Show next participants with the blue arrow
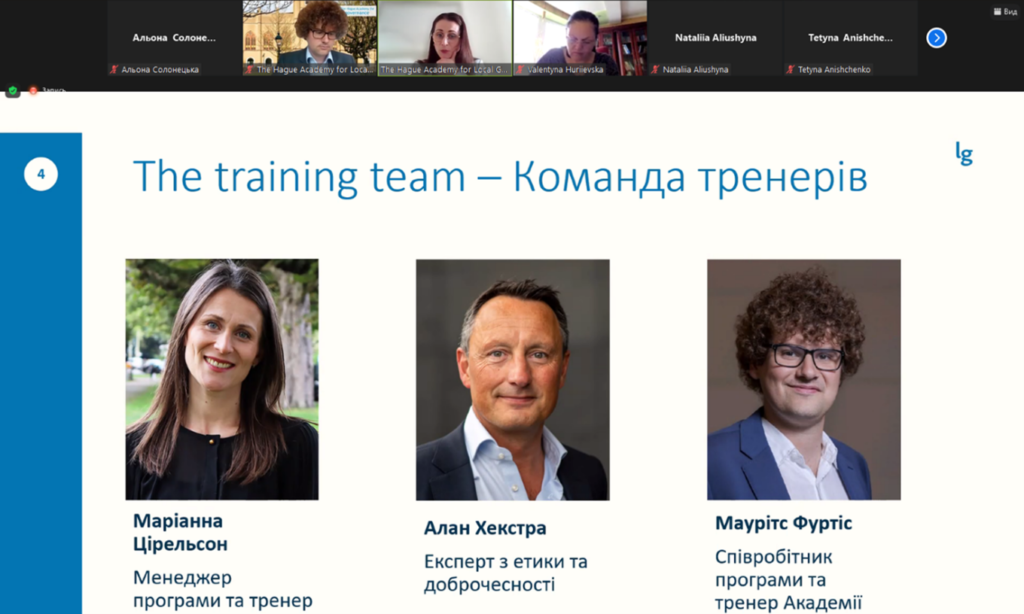This screenshot has height=614, width=1024. tap(936, 38)
